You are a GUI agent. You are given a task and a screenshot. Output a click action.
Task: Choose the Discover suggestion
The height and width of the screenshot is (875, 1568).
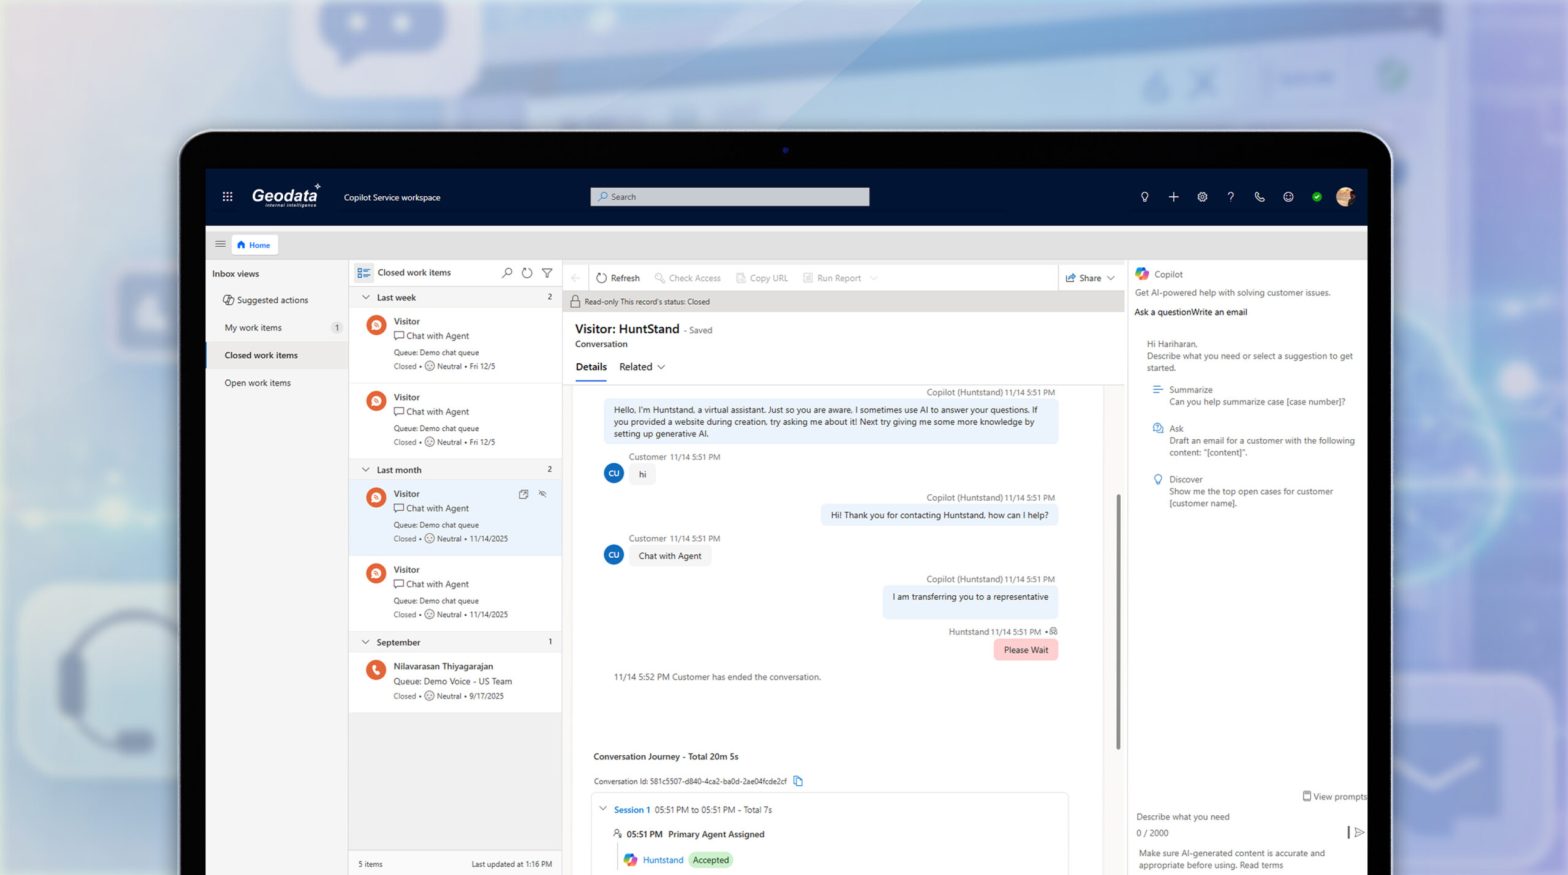[x=1244, y=491]
